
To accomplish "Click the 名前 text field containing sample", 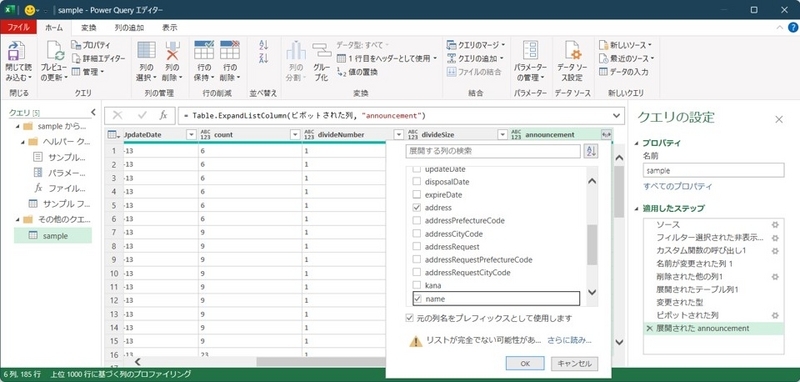I will coord(713,170).
